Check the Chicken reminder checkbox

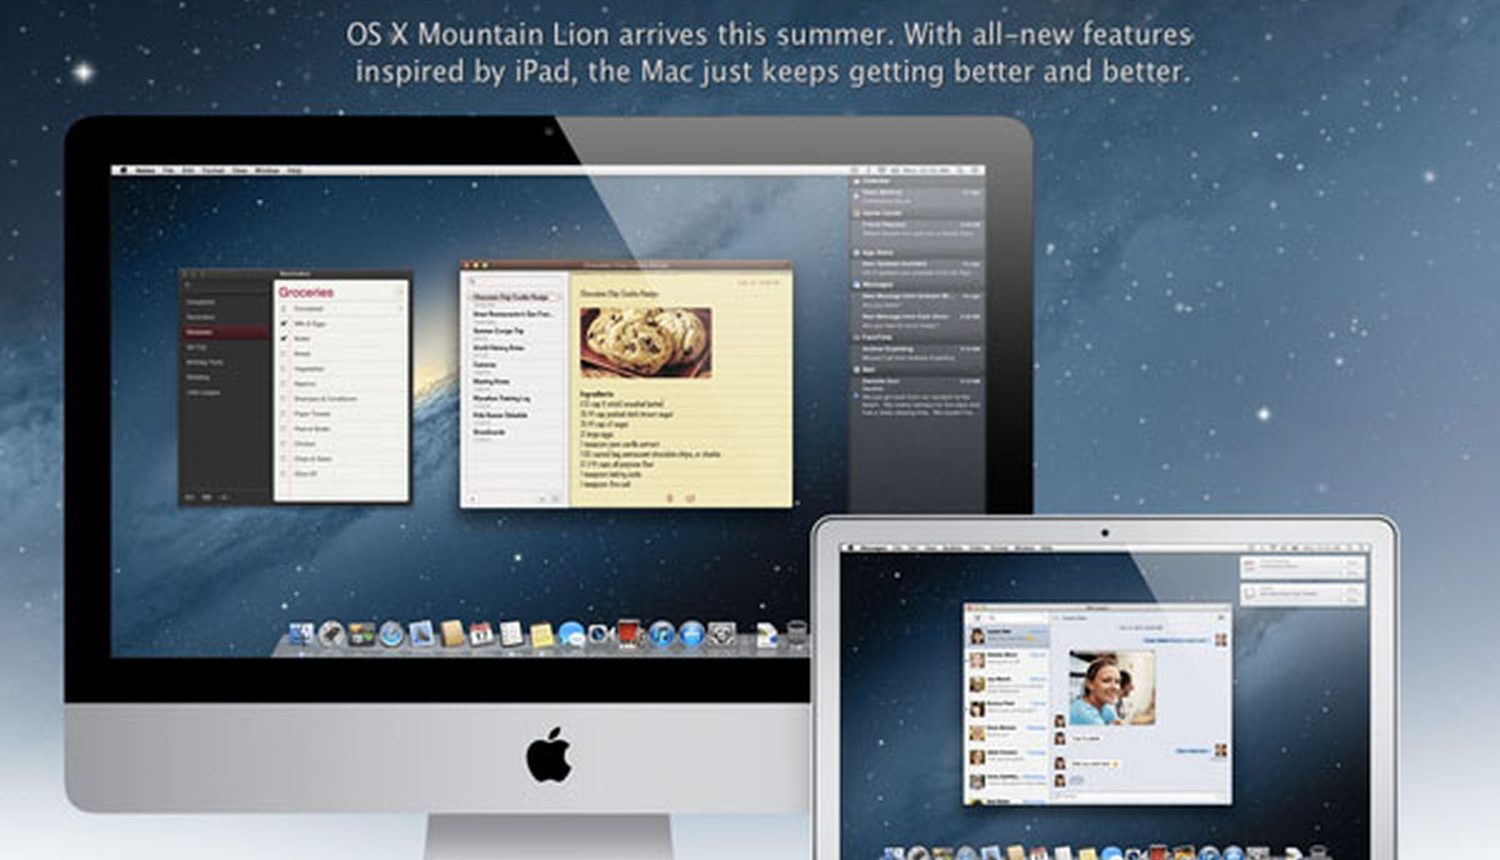[285, 444]
